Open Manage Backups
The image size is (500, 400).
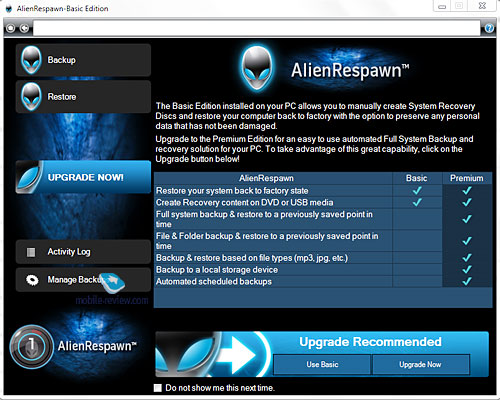pos(83,280)
